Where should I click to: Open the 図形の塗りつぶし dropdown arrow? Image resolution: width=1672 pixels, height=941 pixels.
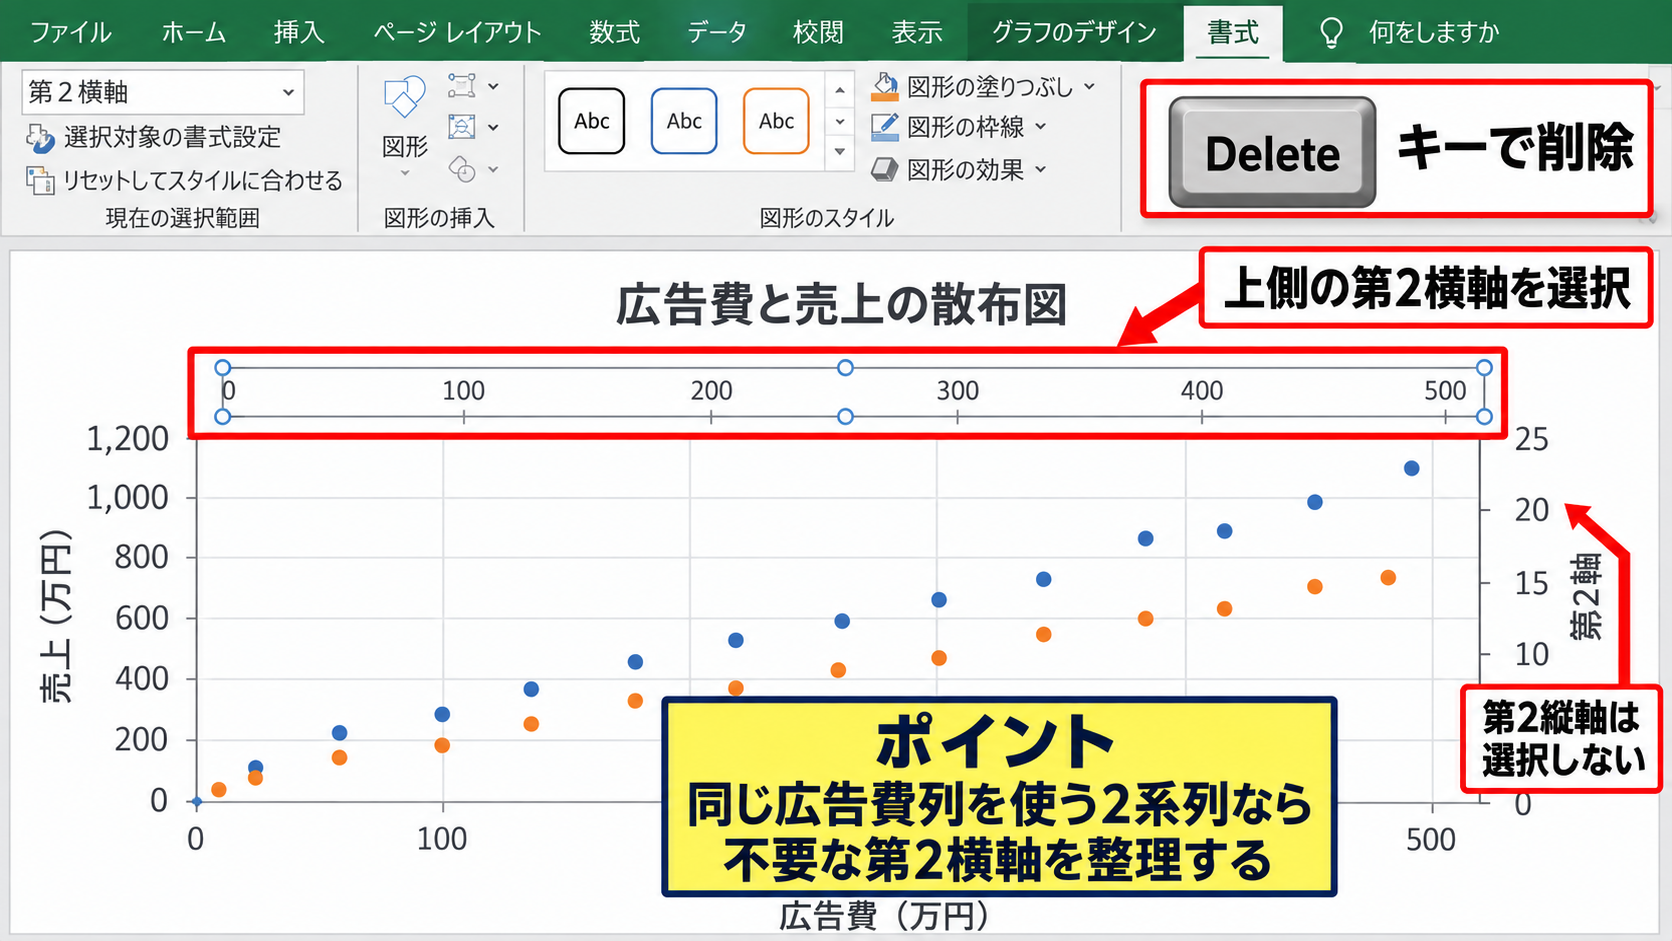tap(1089, 87)
